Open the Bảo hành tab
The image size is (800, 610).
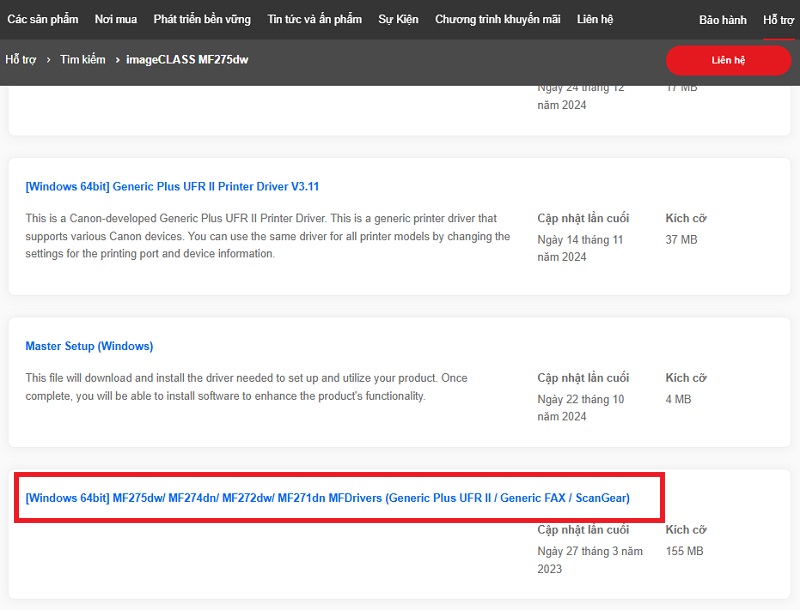pyautogui.click(x=723, y=20)
